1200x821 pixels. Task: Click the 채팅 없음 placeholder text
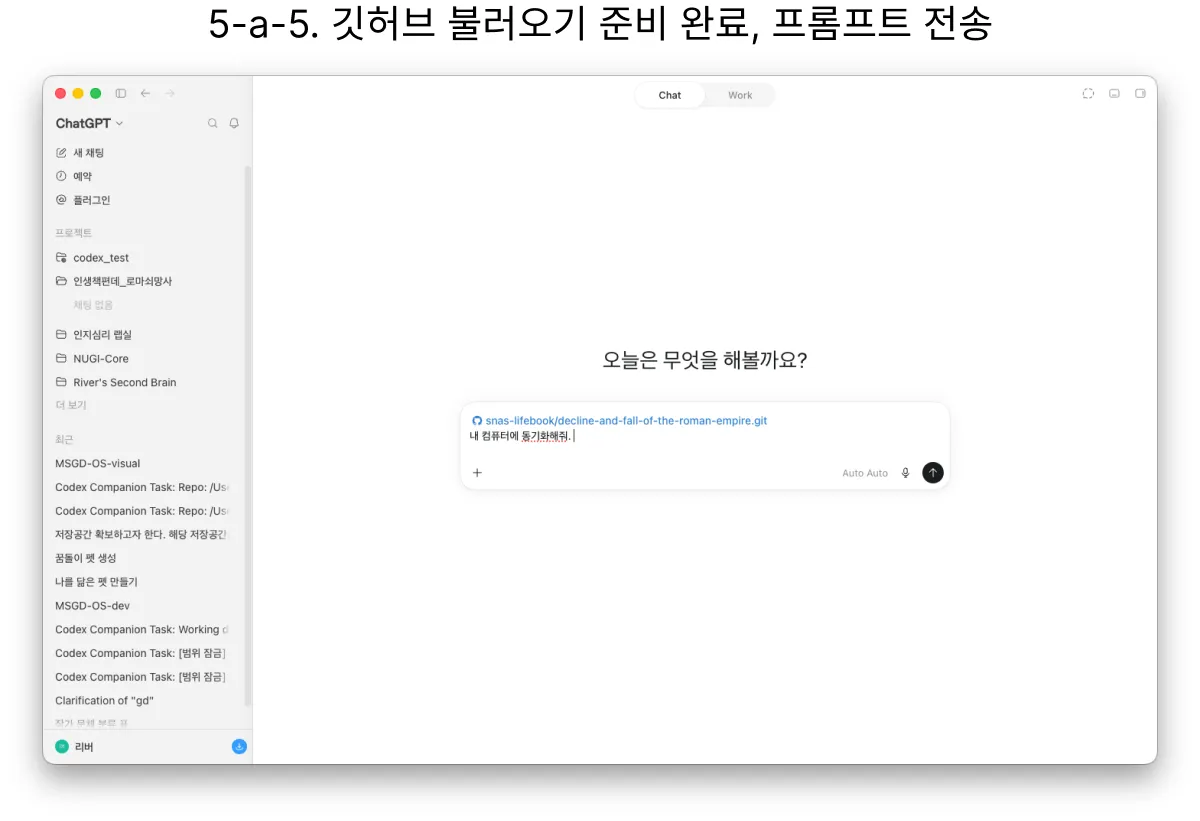(x=93, y=305)
